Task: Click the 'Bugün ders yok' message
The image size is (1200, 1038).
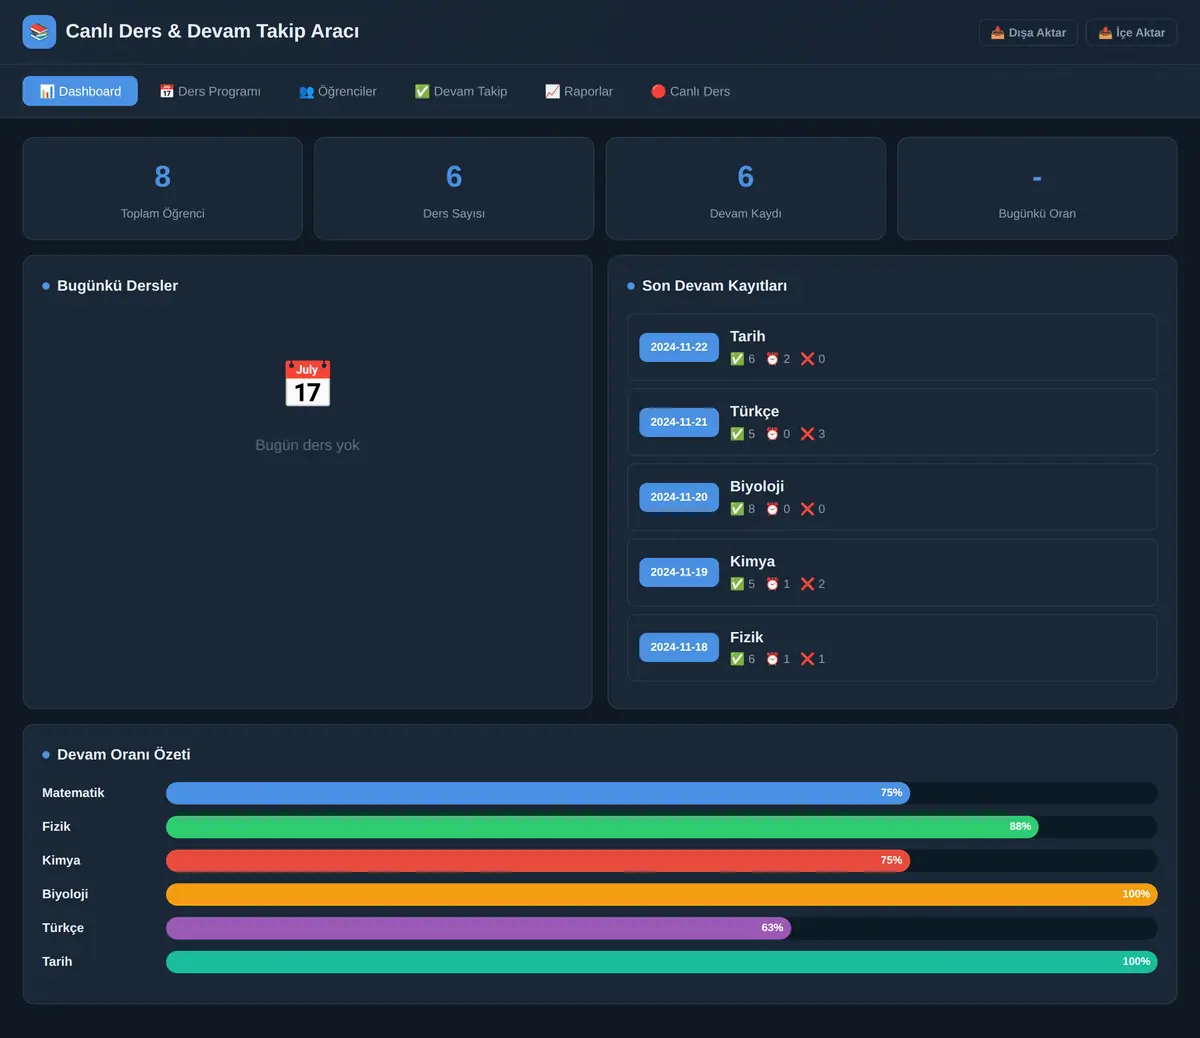Action: (x=307, y=445)
